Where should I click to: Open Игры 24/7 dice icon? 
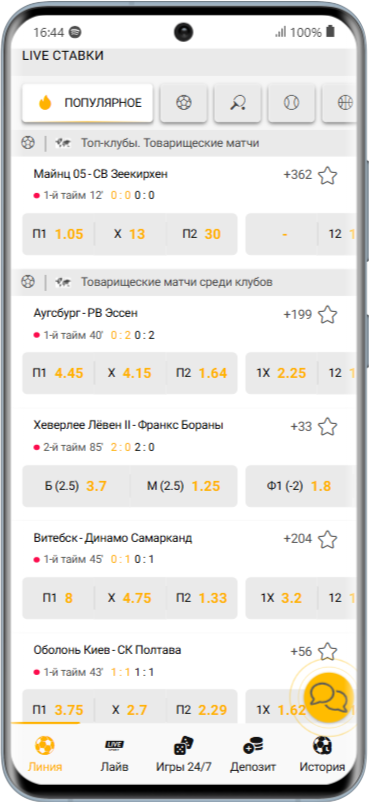click(184, 746)
